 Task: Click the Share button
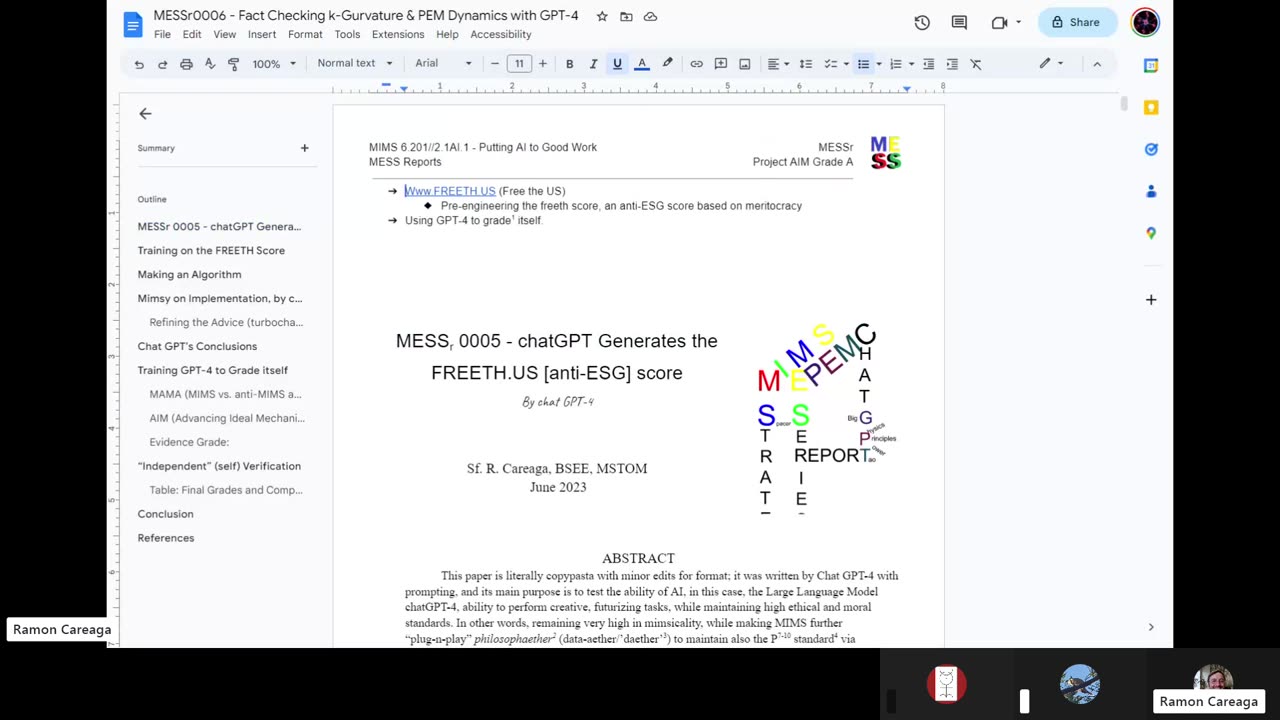[1077, 22]
